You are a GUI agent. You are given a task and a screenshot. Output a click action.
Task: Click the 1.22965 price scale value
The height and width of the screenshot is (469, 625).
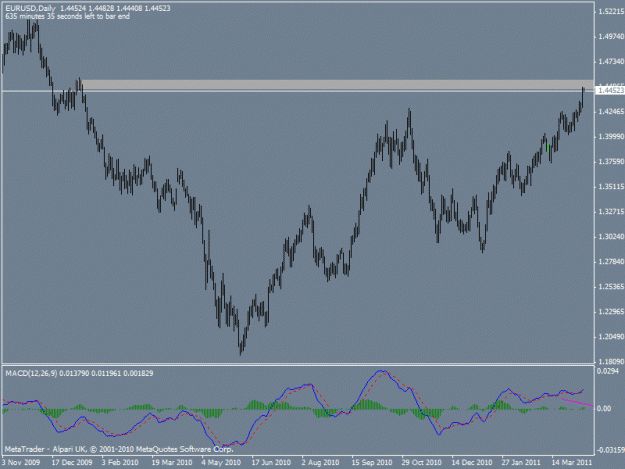click(611, 312)
